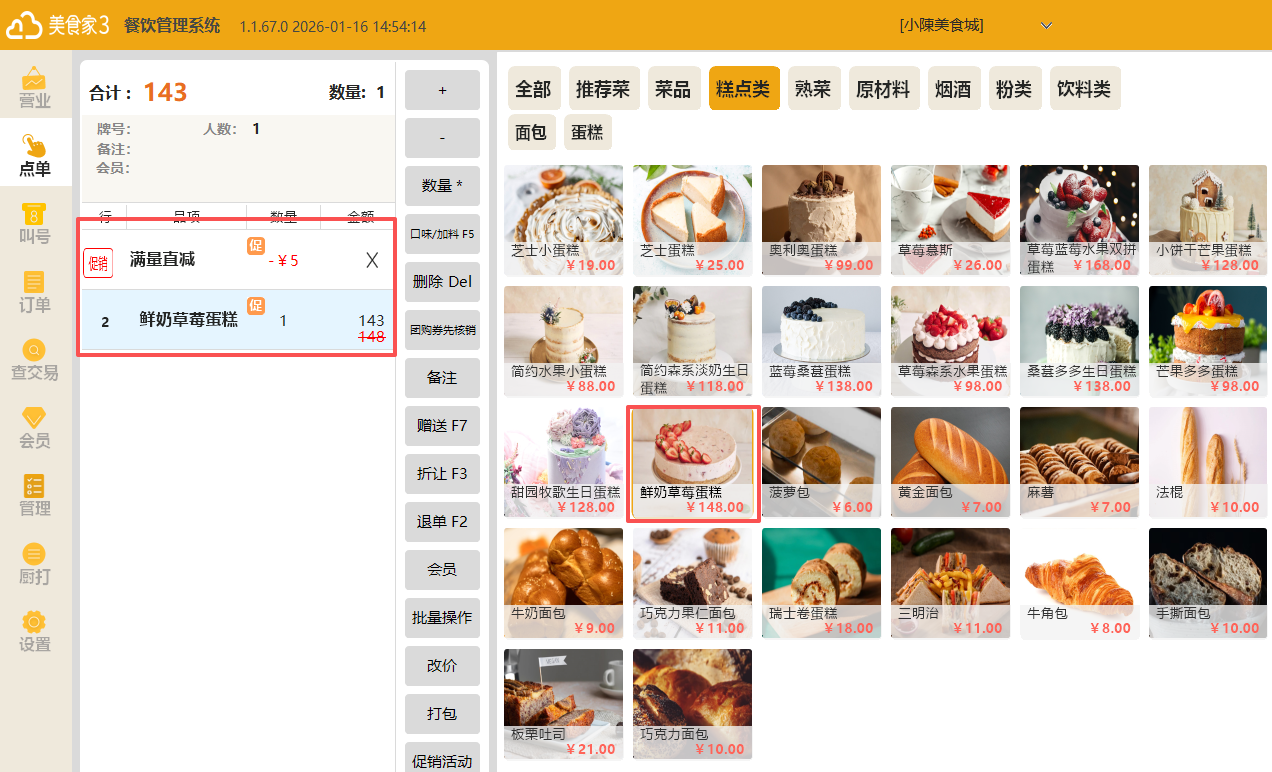1272x772 pixels.
Task: Click the 赠送 F7 gift button
Action: tap(442, 426)
